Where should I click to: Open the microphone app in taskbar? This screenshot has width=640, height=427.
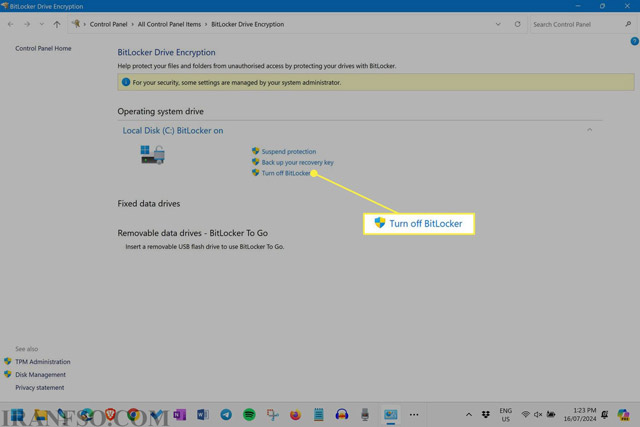pyautogui.click(x=365, y=415)
